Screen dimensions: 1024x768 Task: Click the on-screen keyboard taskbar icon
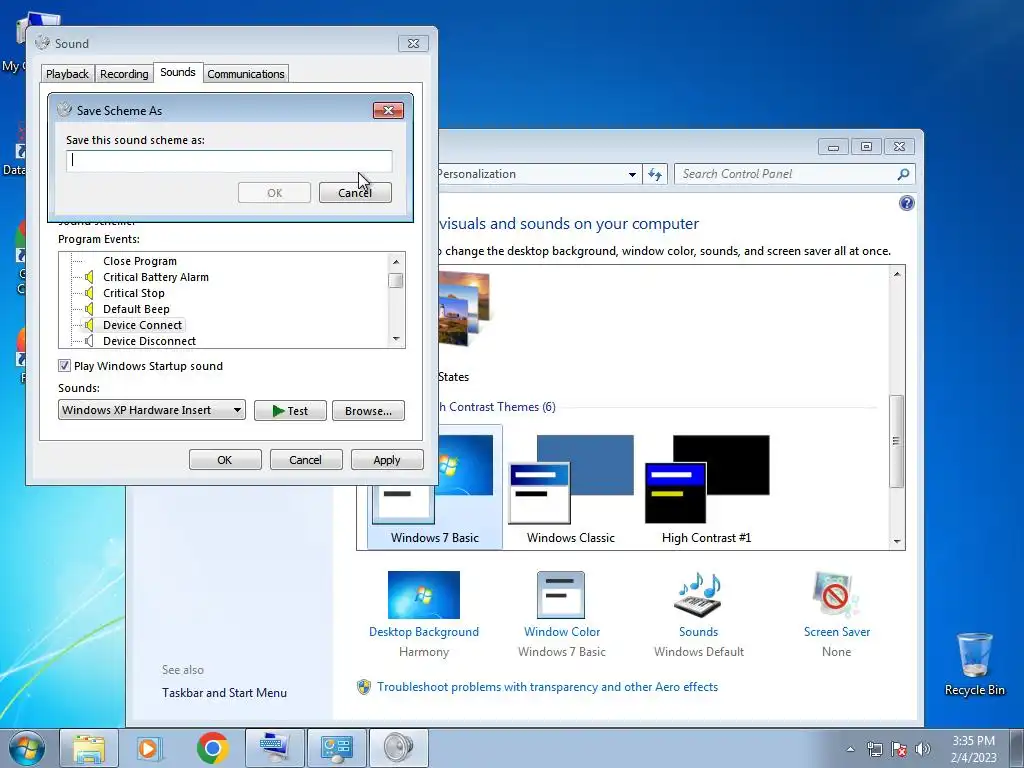[275, 748]
